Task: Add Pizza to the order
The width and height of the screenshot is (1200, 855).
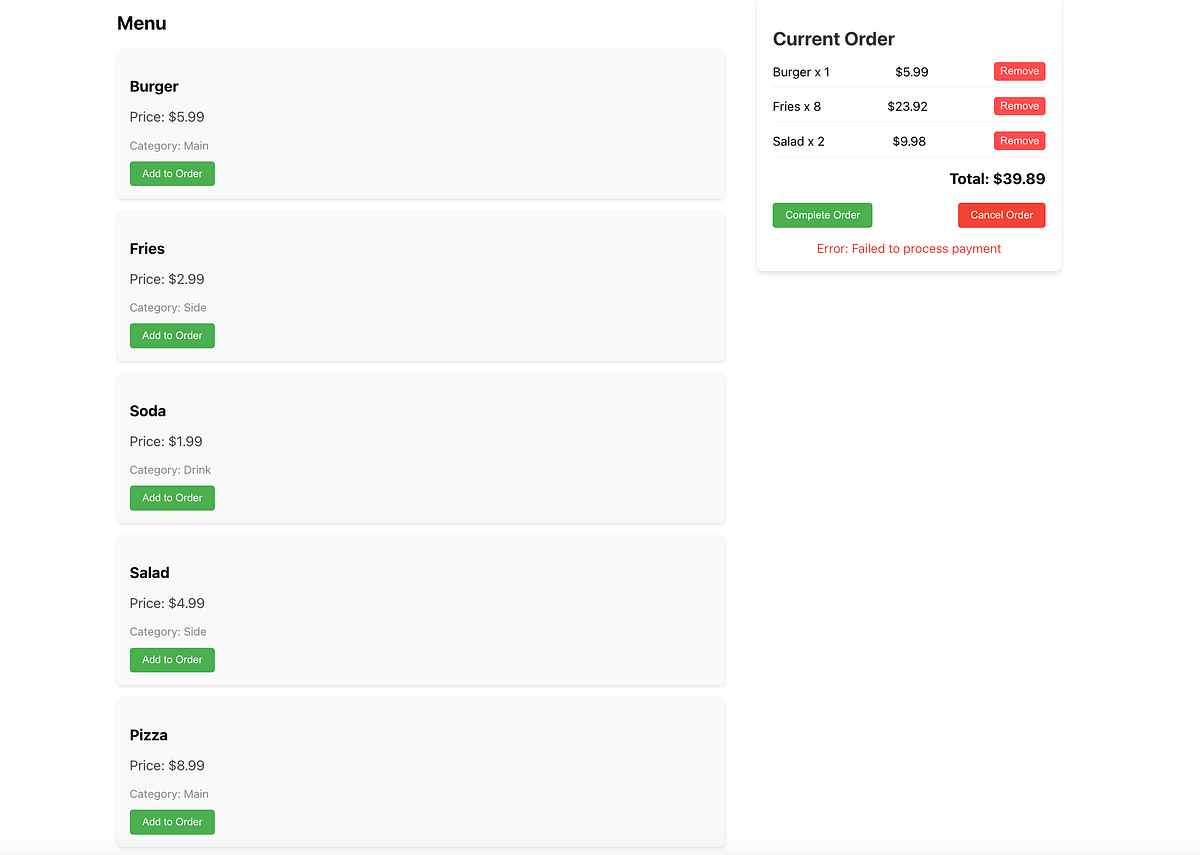Action: click(171, 821)
